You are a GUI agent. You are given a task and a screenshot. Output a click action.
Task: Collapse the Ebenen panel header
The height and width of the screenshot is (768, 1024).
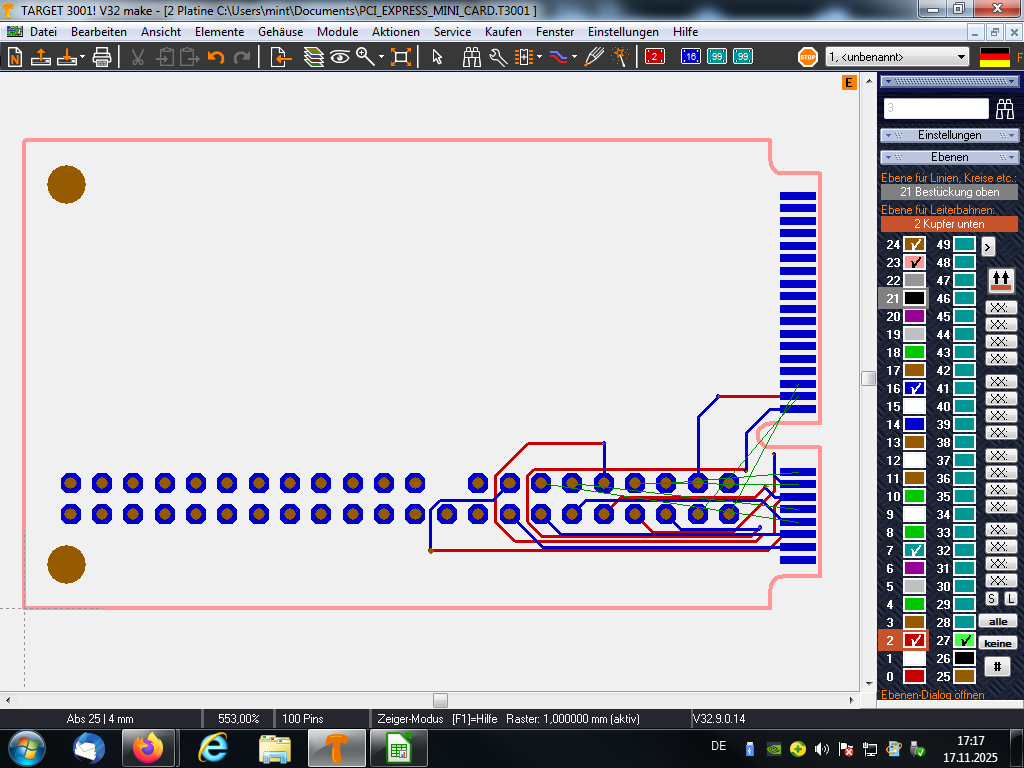tap(949, 157)
